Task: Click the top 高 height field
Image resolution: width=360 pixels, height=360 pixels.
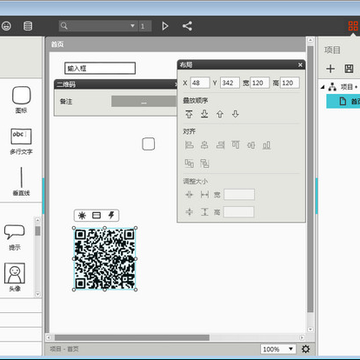Action: 290,83
